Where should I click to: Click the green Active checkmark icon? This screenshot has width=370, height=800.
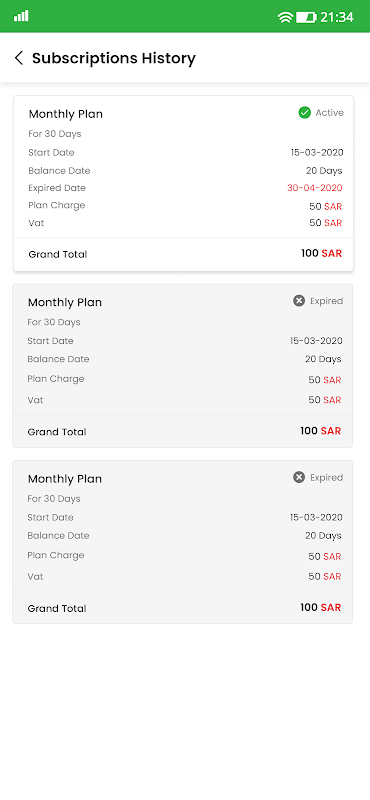tap(305, 113)
